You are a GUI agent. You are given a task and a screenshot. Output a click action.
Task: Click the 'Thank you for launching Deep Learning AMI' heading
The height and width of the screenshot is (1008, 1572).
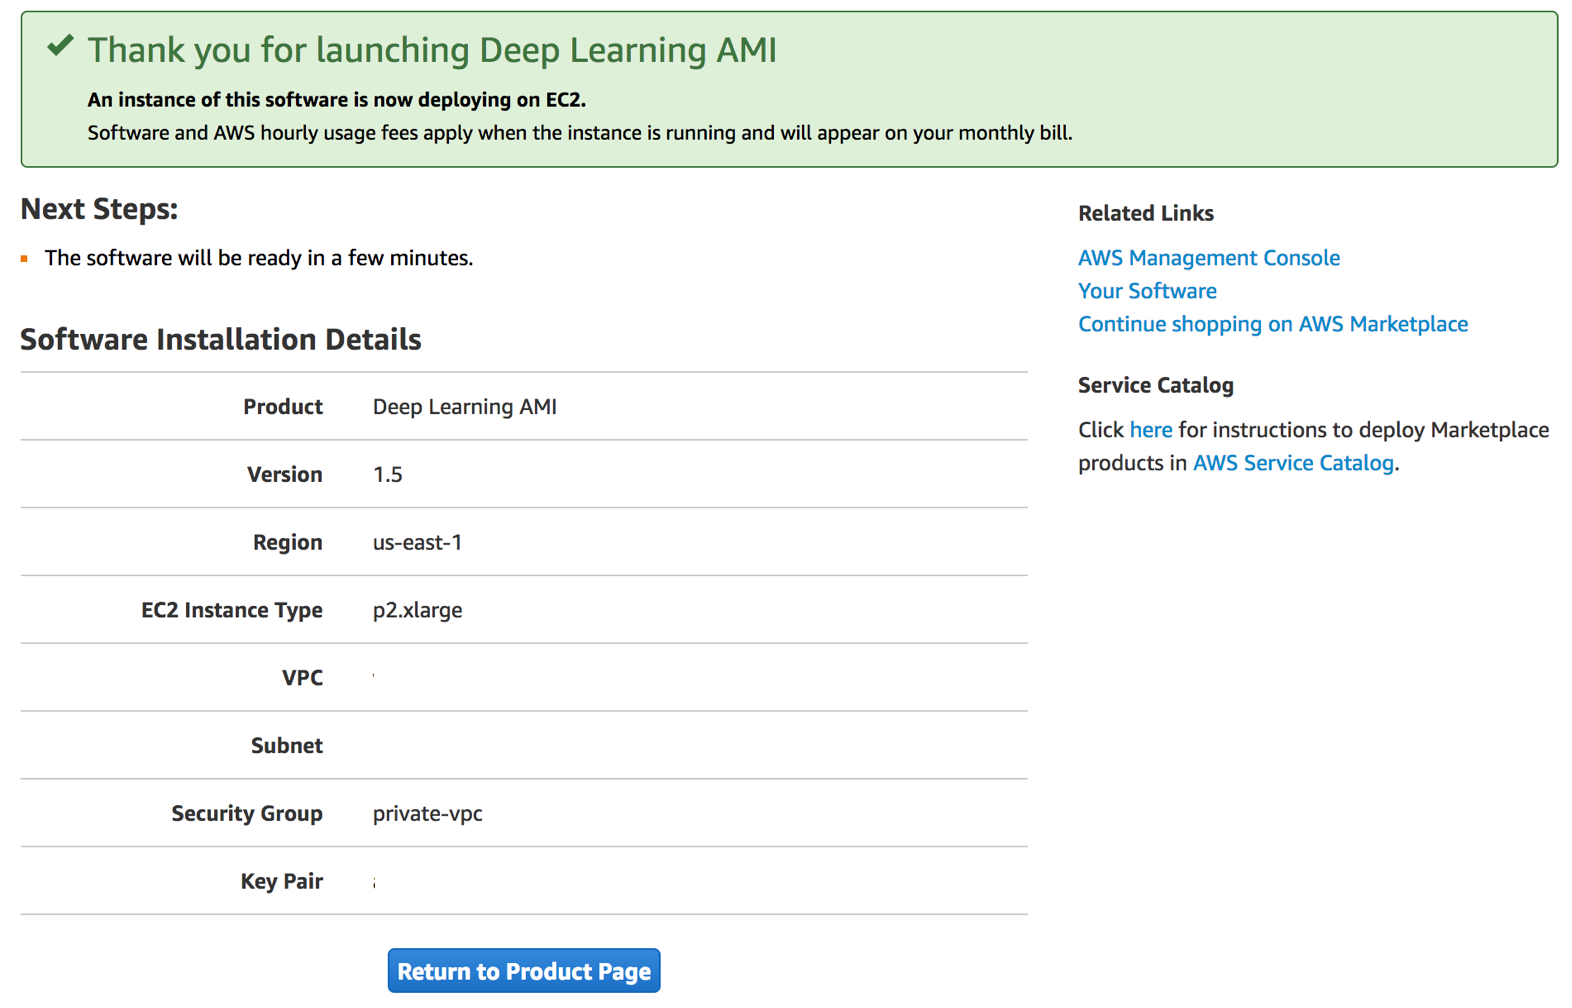(432, 49)
